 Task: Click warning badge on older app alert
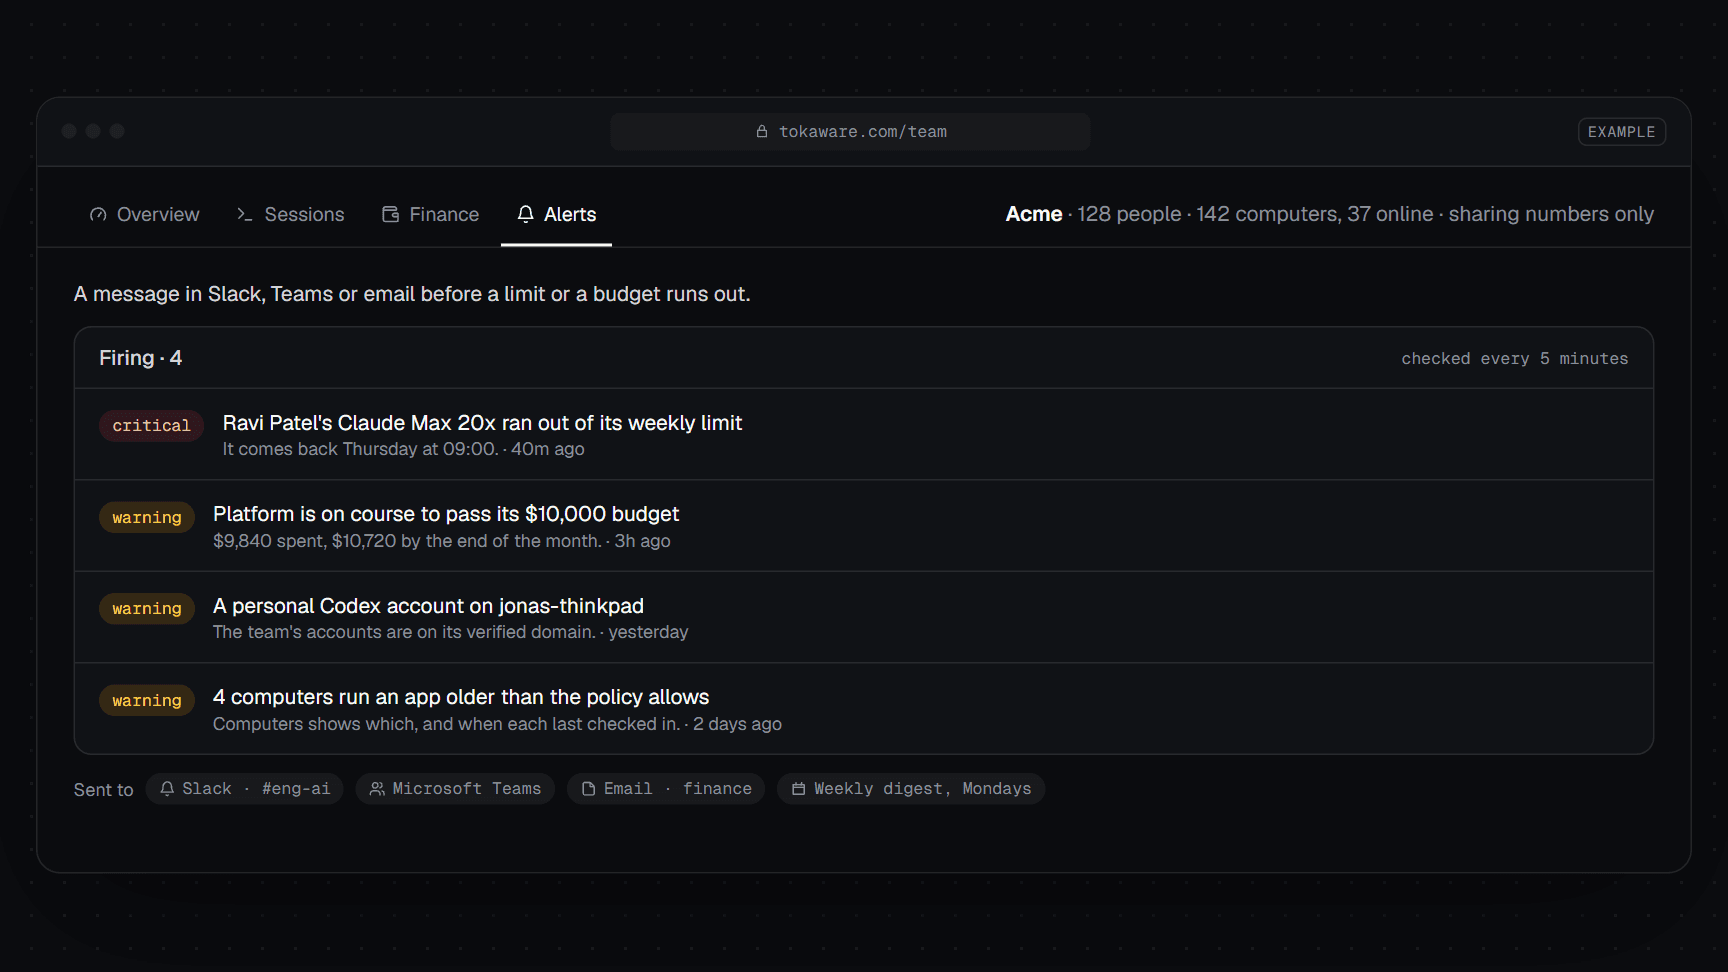147,700
